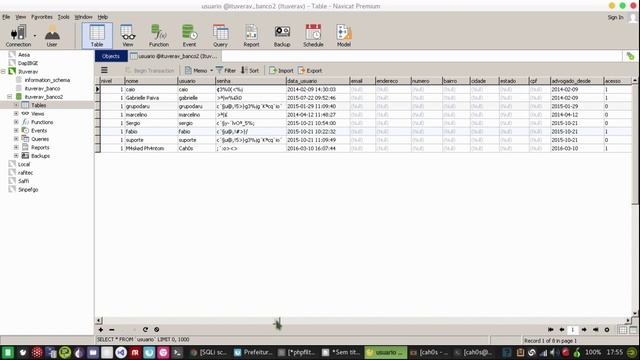The height and width of the screenshot is (360, 640).
Task: Go to the previous page of records
Action: click(562, 329)
